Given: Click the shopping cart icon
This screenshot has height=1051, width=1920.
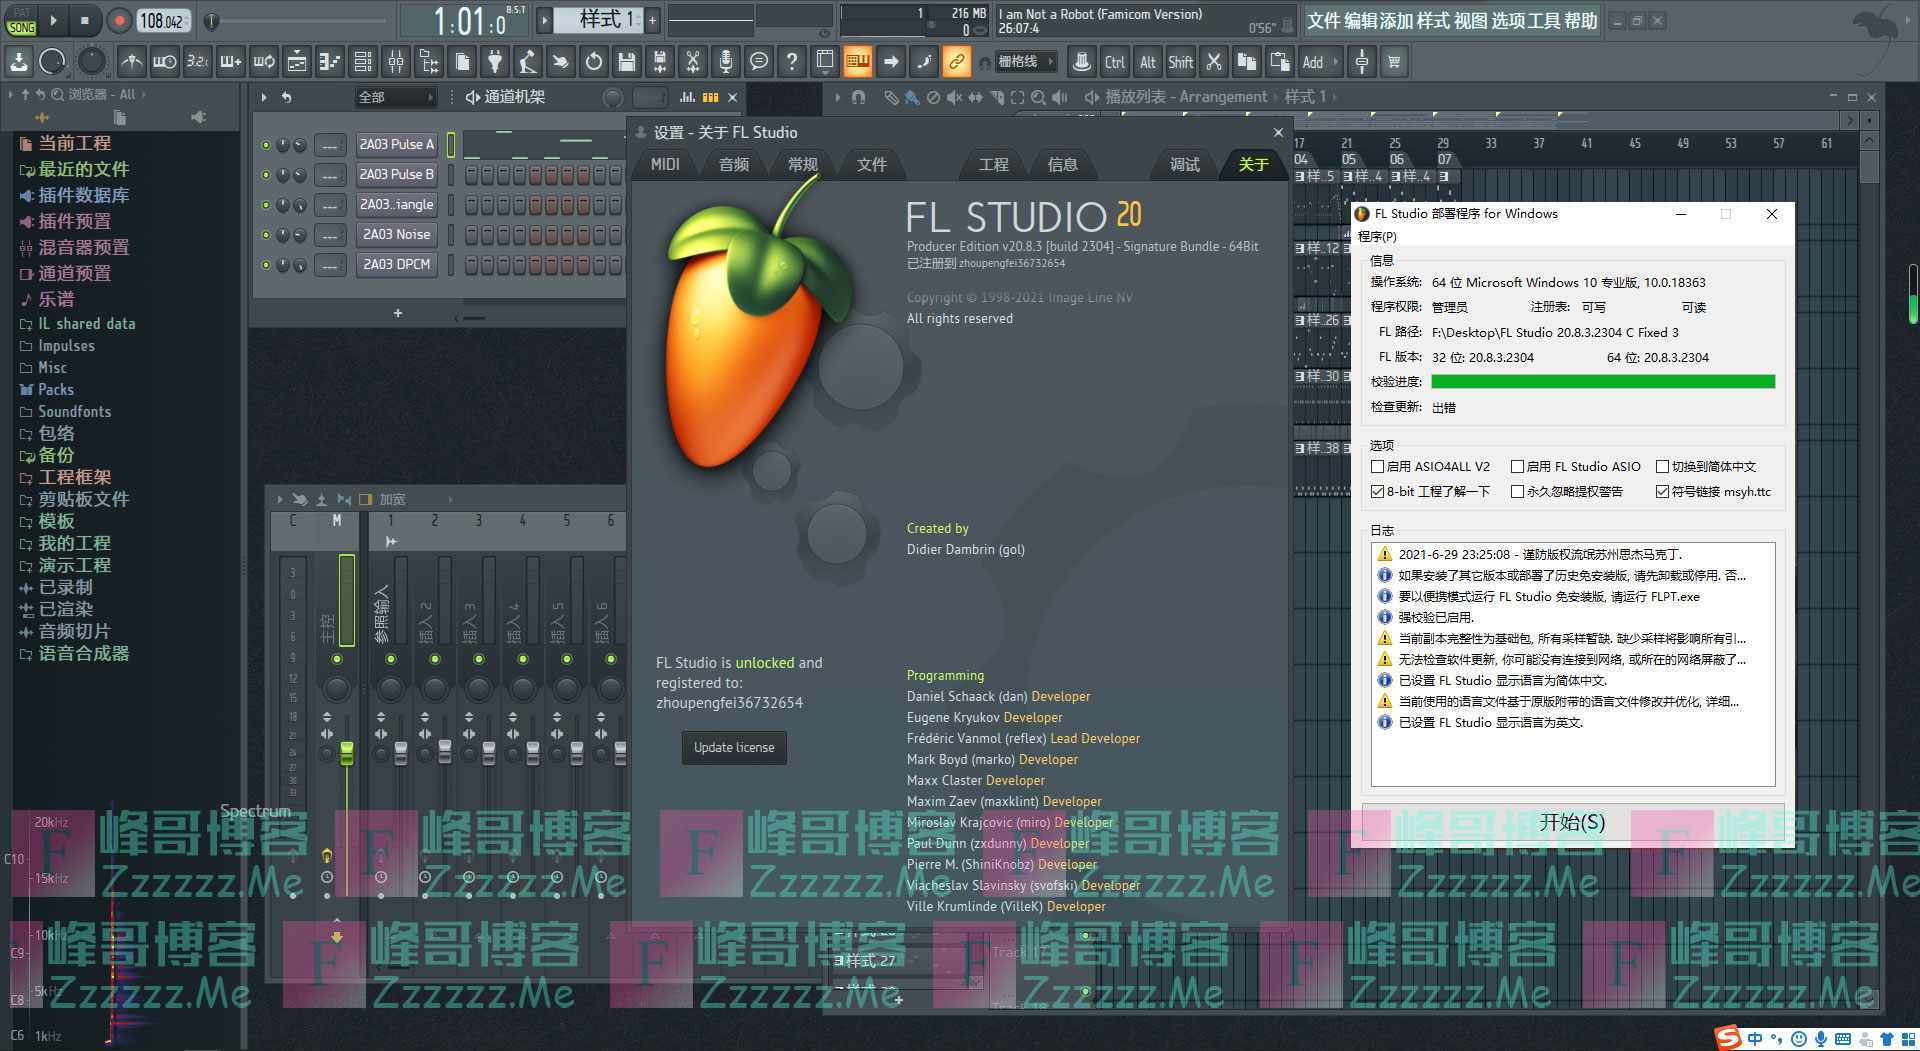Looking at the screenshot, I should click(1394, 62).
